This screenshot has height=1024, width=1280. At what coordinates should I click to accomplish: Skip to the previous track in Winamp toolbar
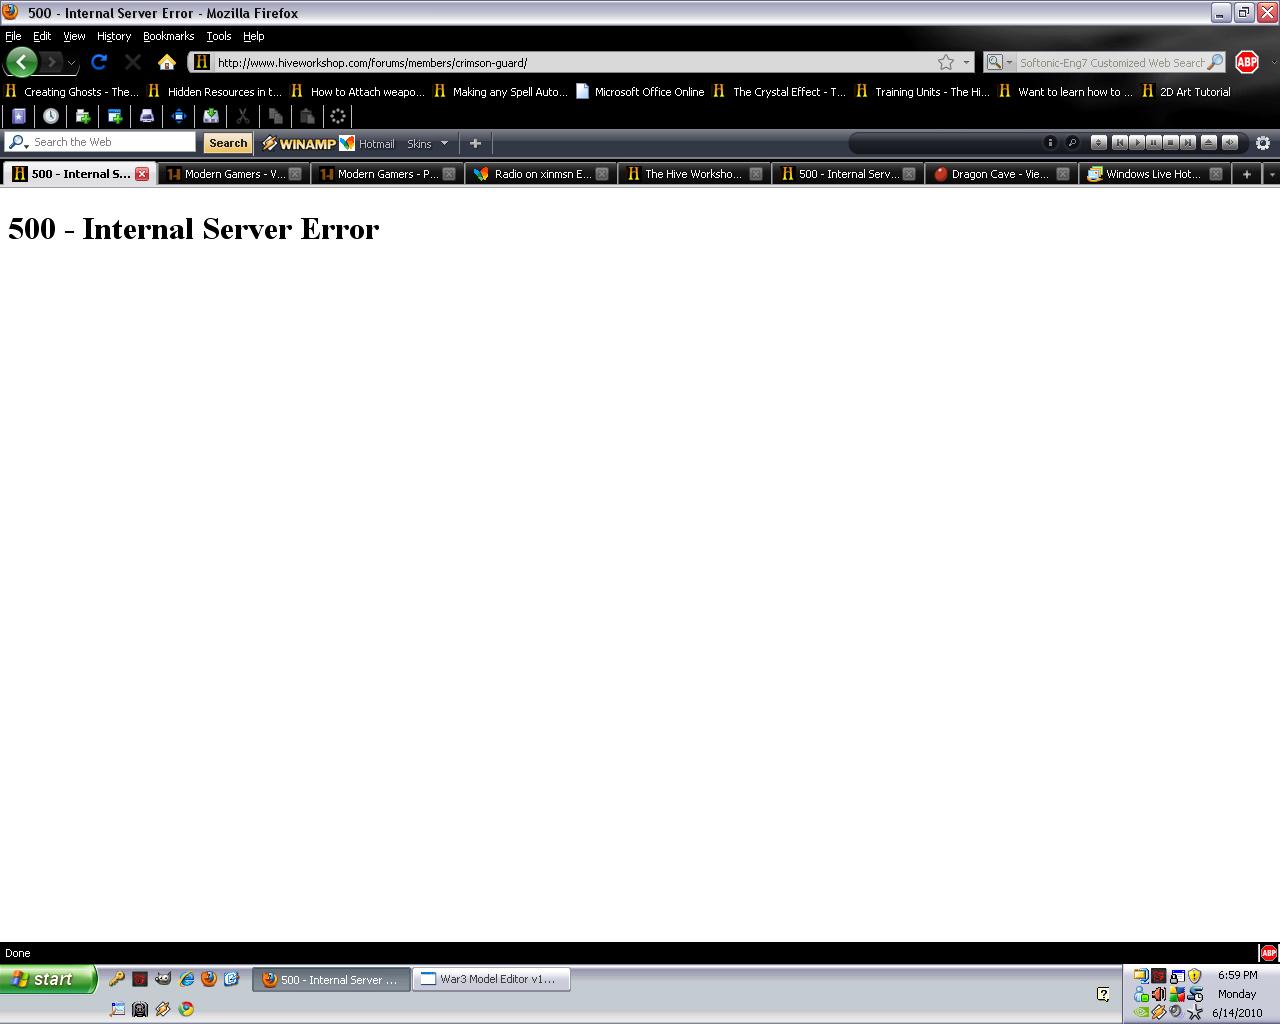point(1119,143)
